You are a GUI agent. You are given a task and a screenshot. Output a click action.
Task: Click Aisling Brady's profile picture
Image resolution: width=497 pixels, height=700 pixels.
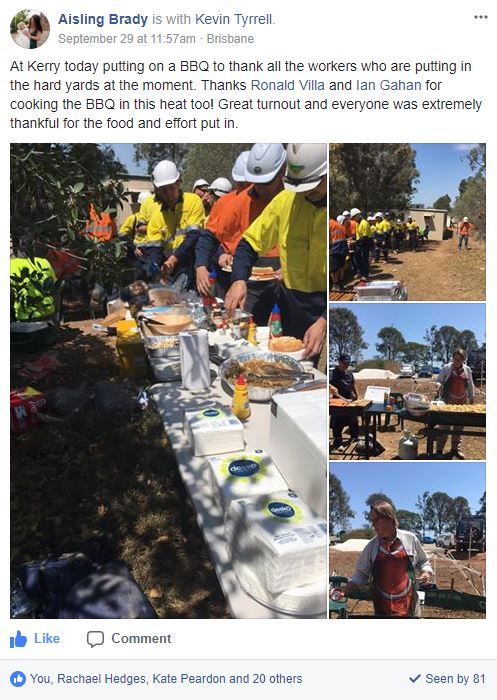point(30,29)
